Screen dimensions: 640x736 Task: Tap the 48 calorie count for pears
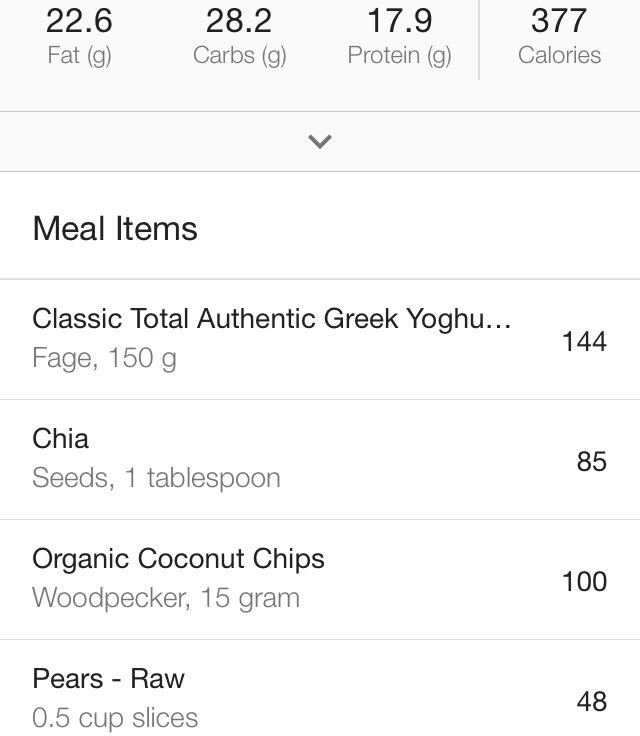591,701
